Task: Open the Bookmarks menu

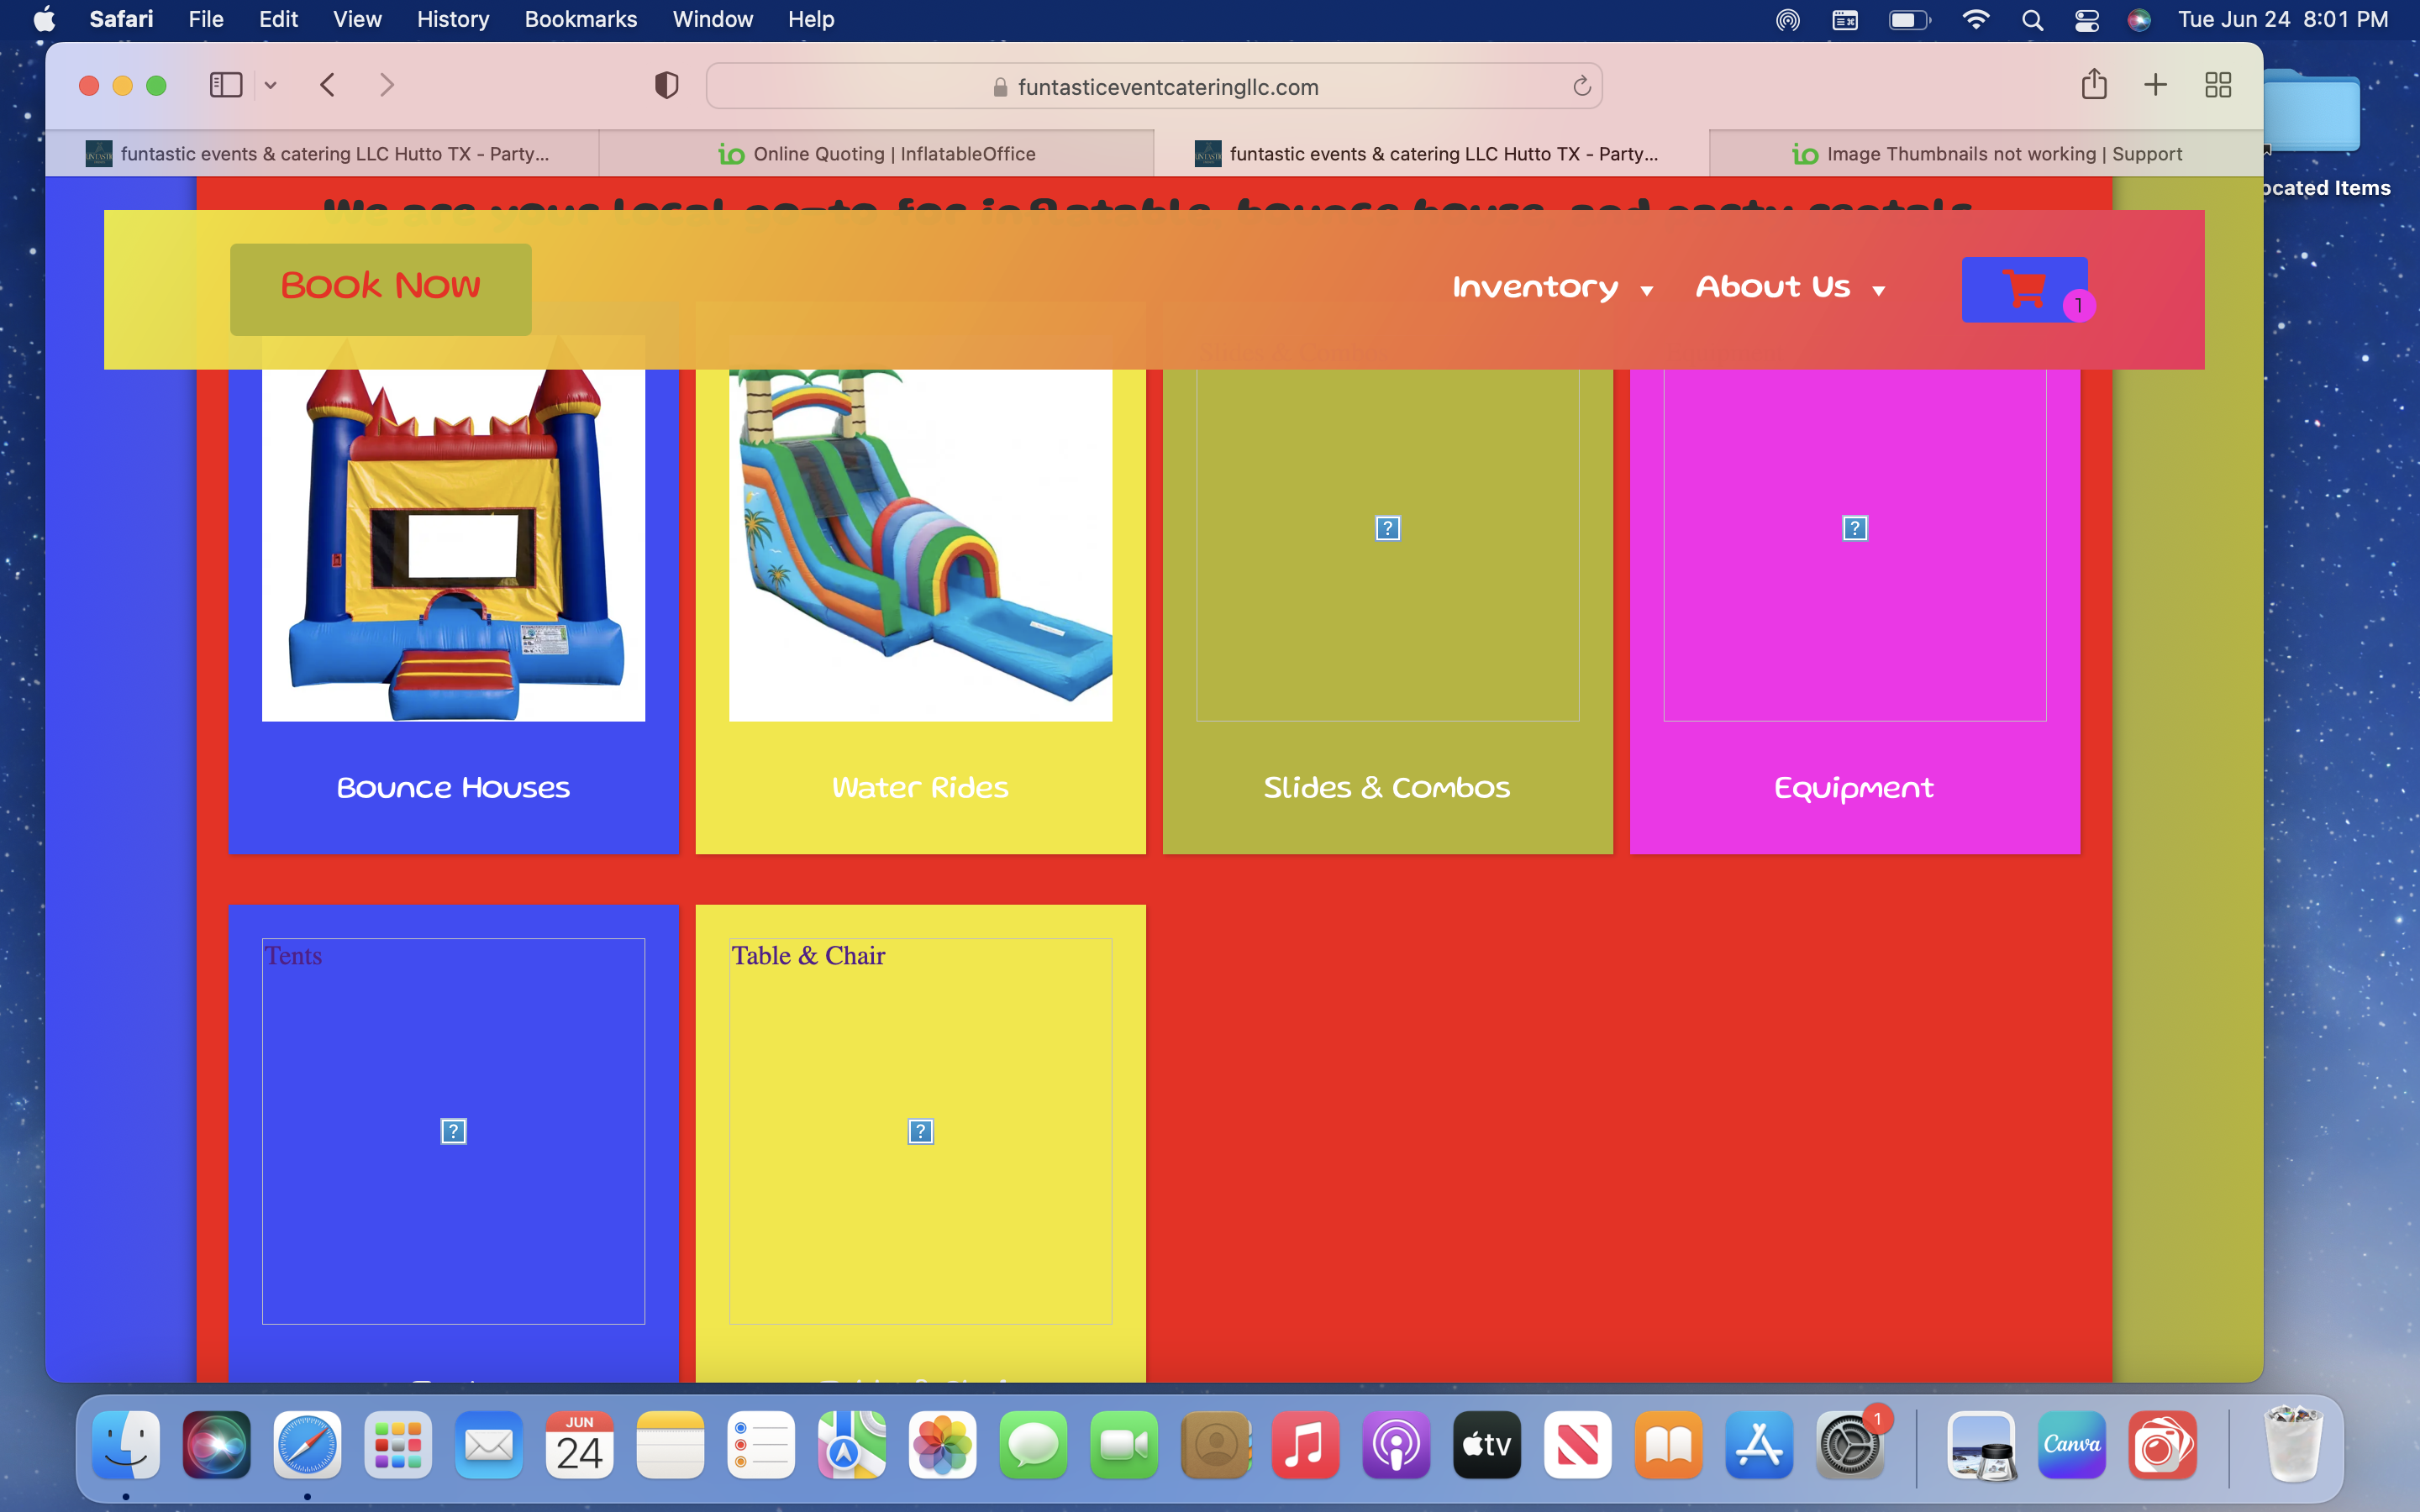Action: point(580,20)
